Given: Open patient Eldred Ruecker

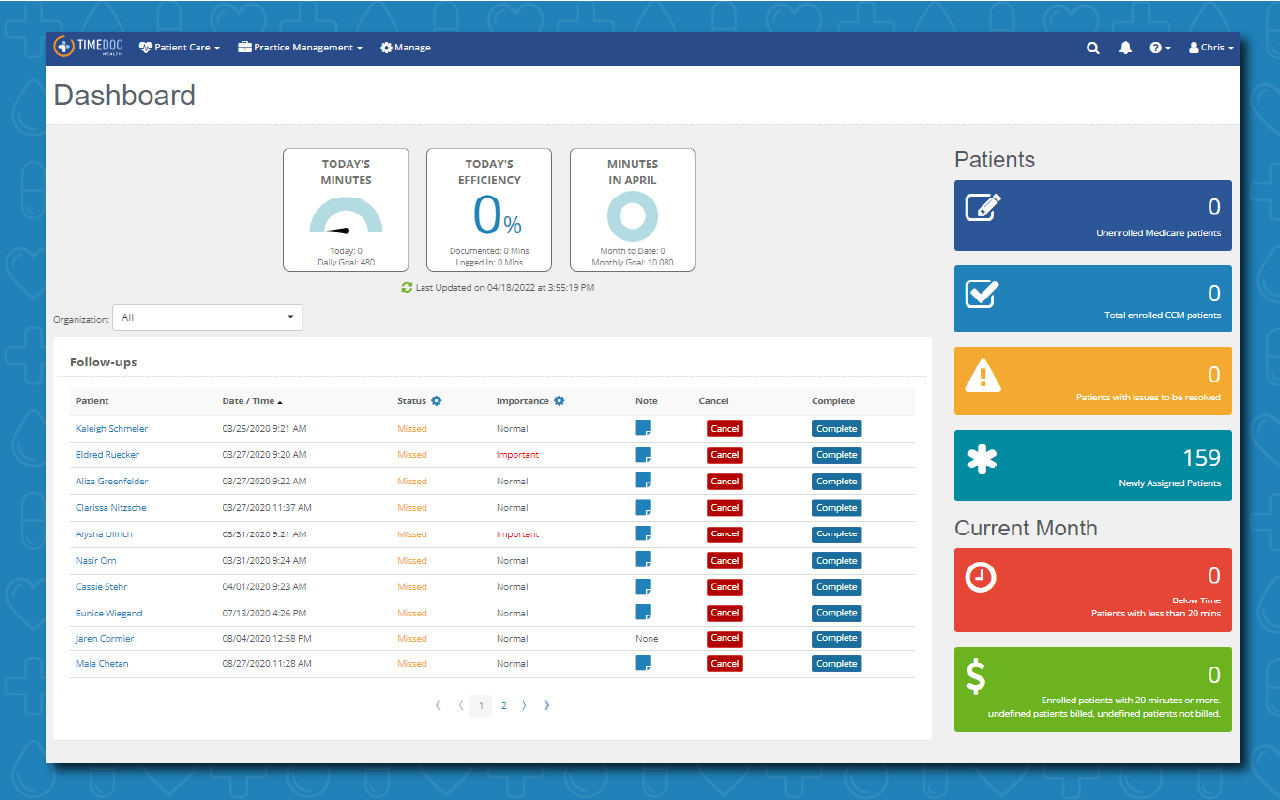Looking at the screenshot, I should point(107,454).
